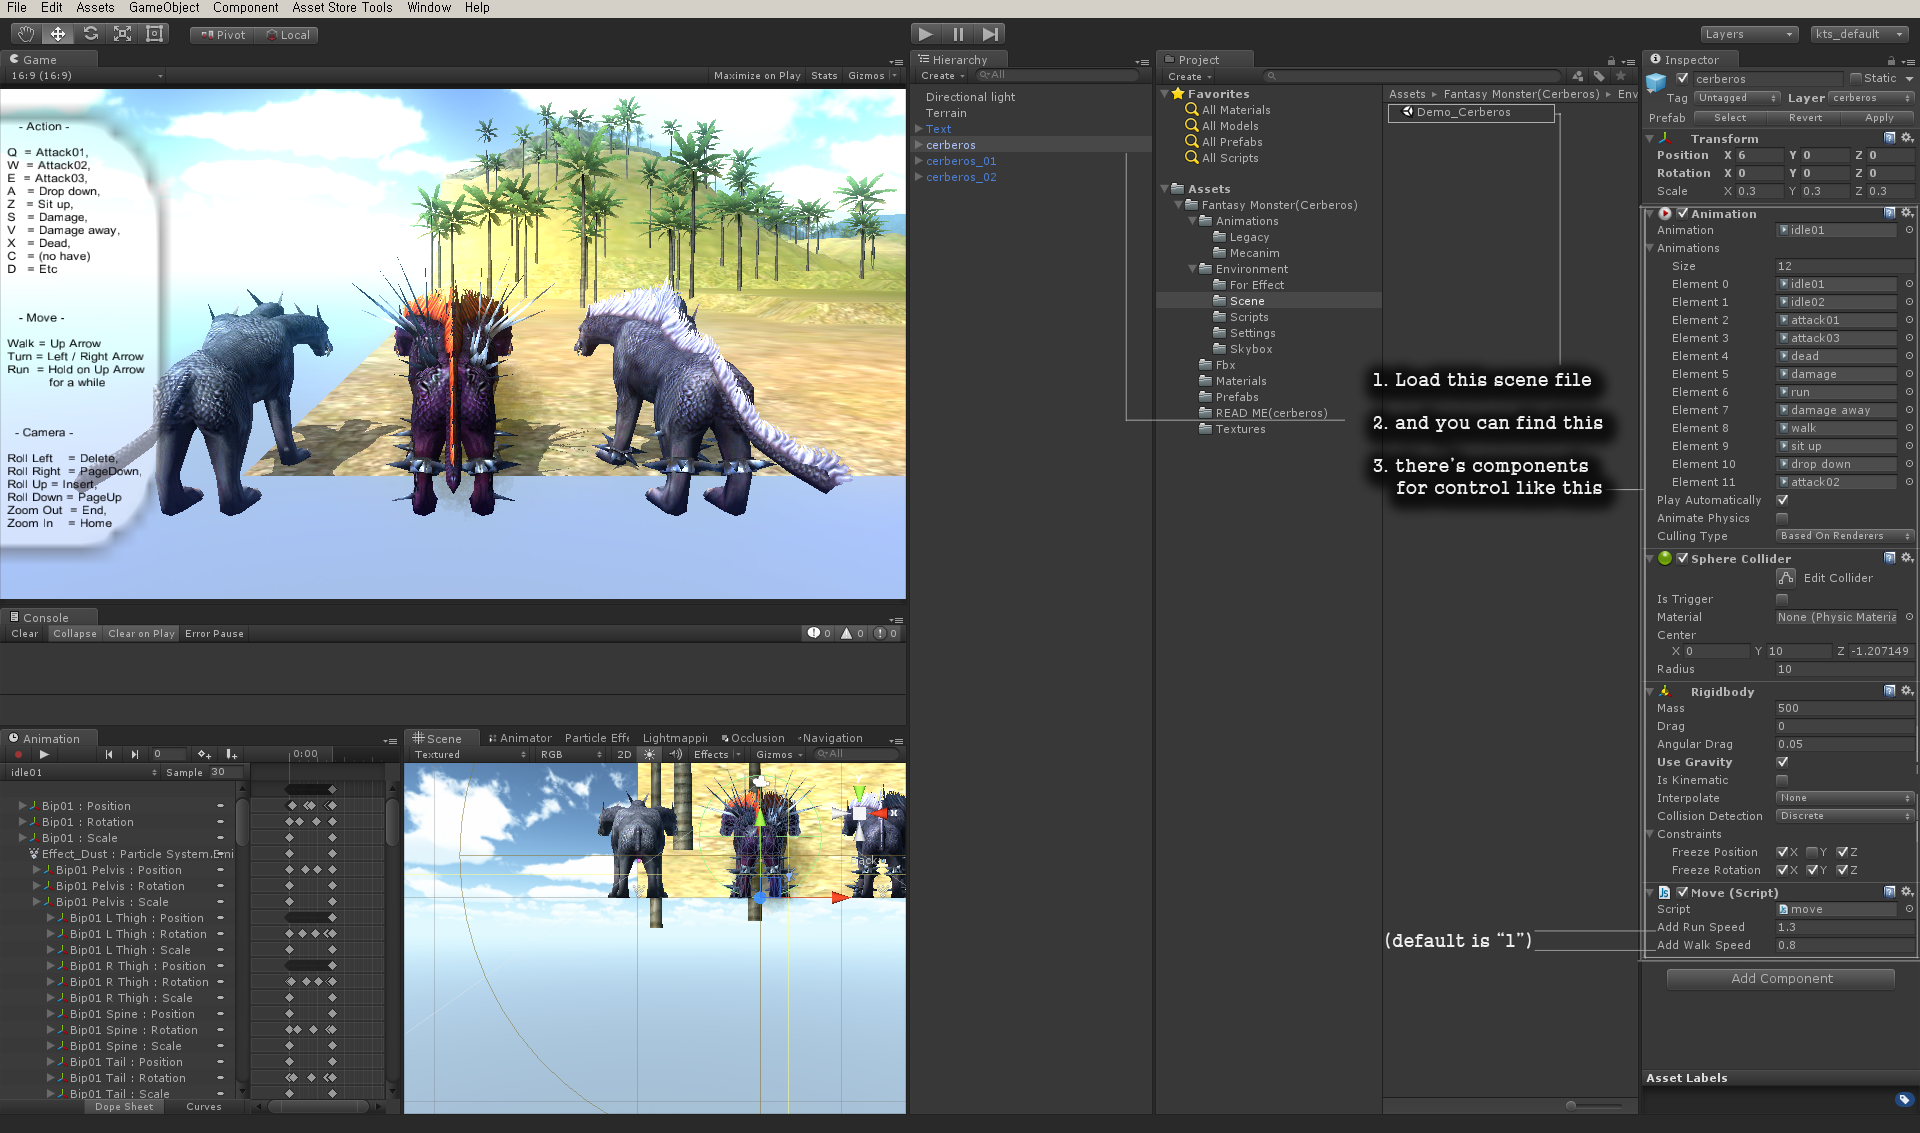Select the Scale tool
Screen dimensions: 1920x1133
pyautogui.click(x=122, y=34)
